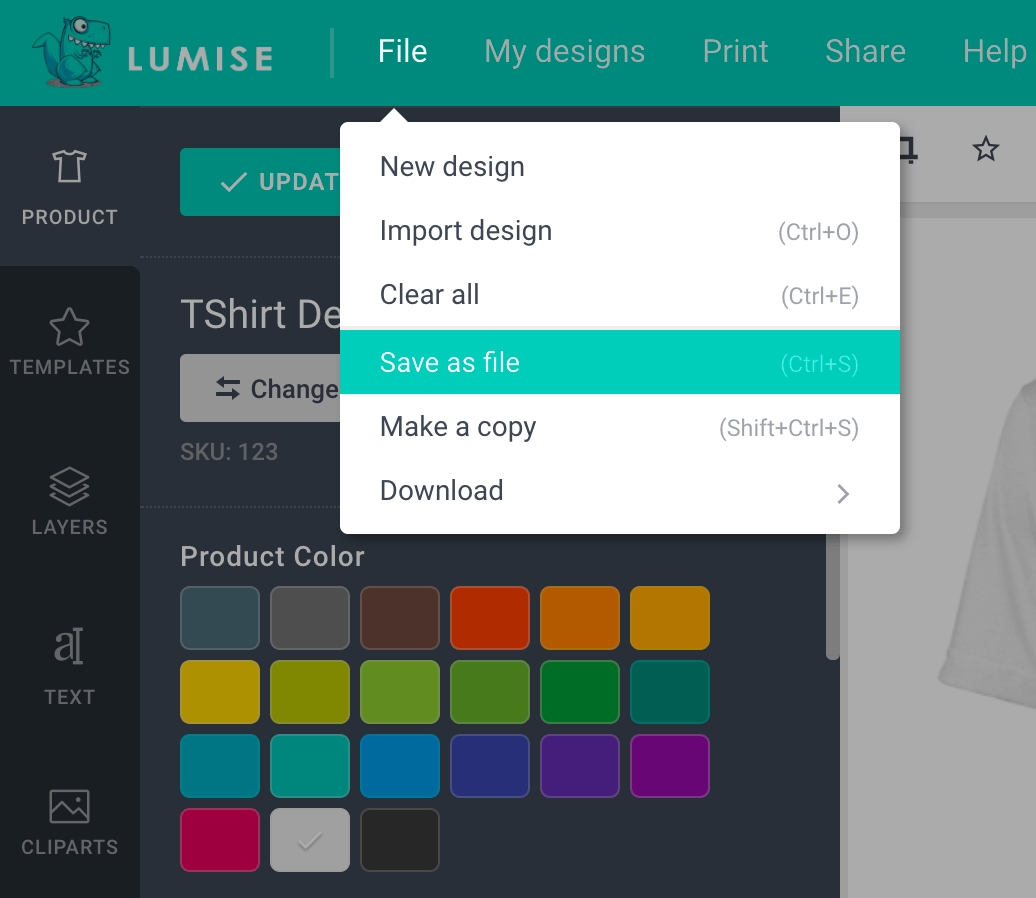
Task: Open the Product panel t-shirt icon
Action: (69, 167)
